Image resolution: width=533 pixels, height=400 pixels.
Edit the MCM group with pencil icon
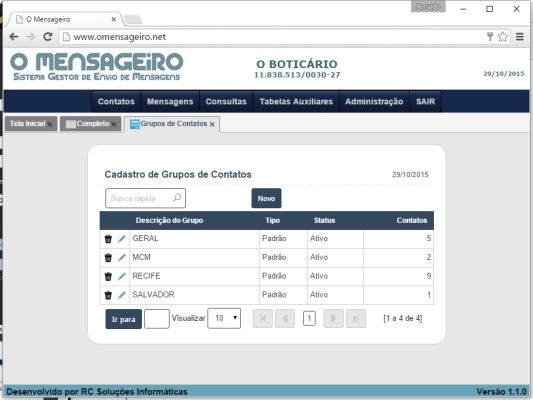pos(121,258)
